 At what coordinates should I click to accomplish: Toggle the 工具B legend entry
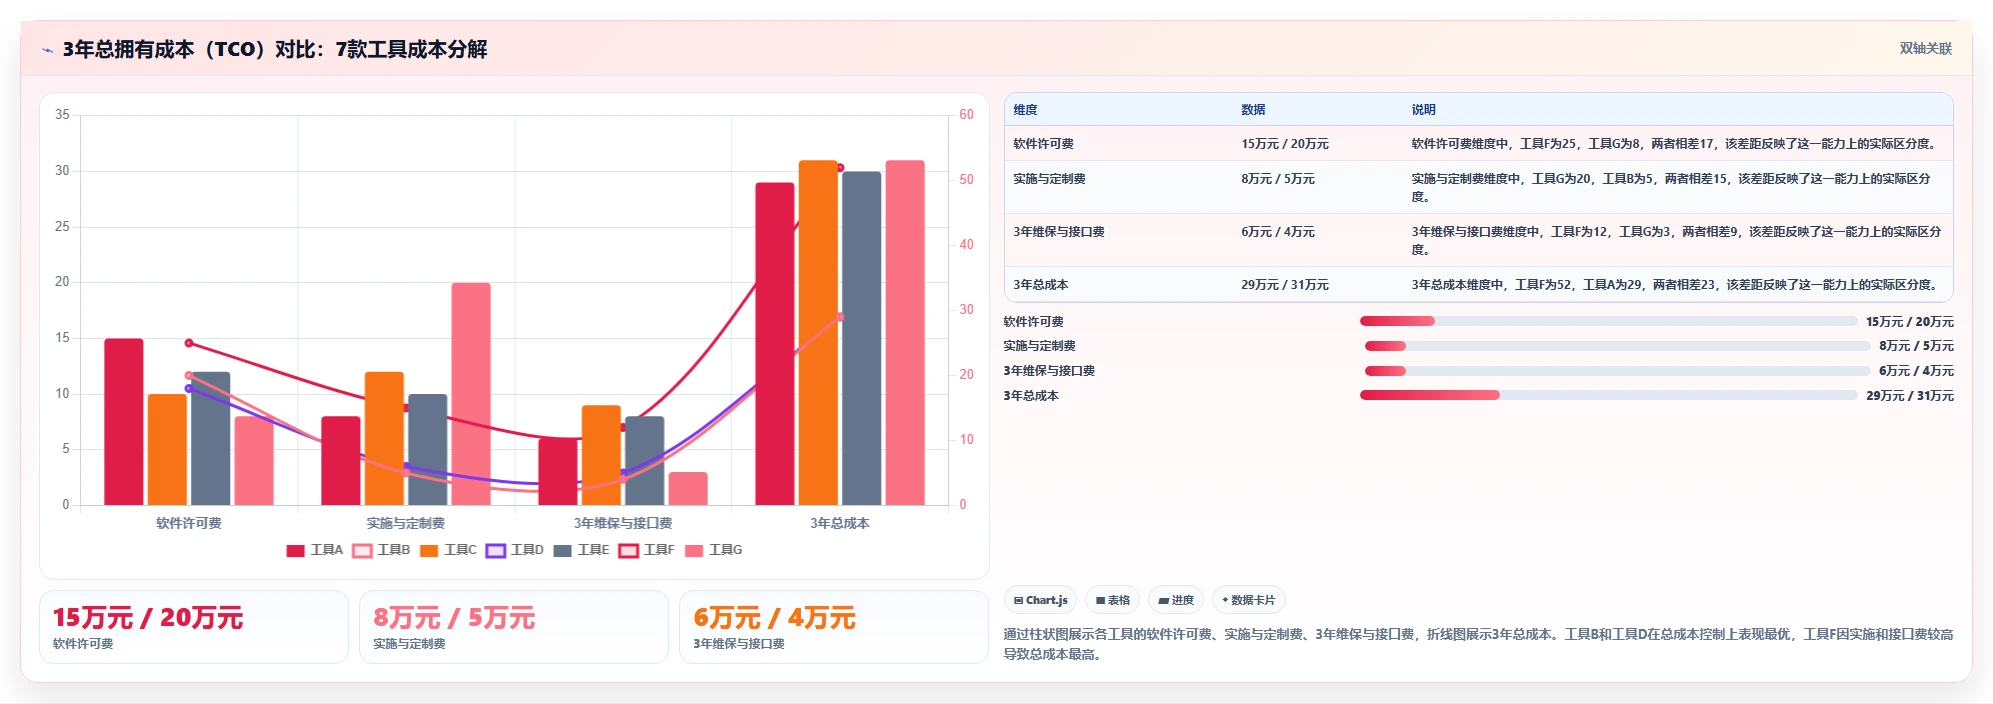(381, 550)
